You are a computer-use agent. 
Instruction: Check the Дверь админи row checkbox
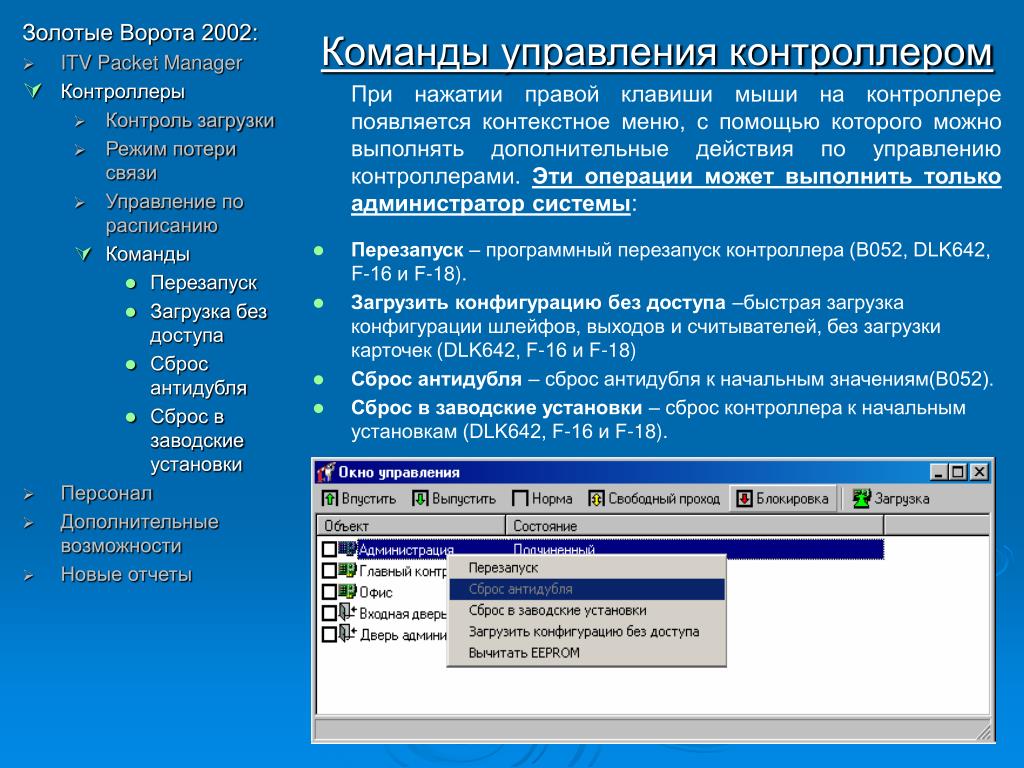pyautogui.click(x=329, y=635)
